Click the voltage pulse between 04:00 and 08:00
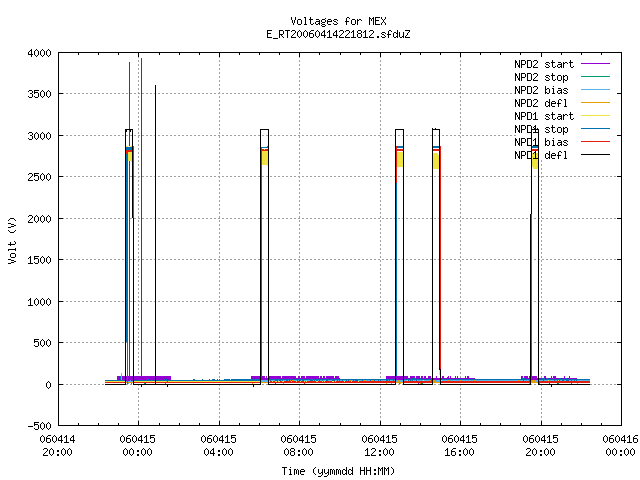Viewport: 640px width, 480px height. point(264,257)
